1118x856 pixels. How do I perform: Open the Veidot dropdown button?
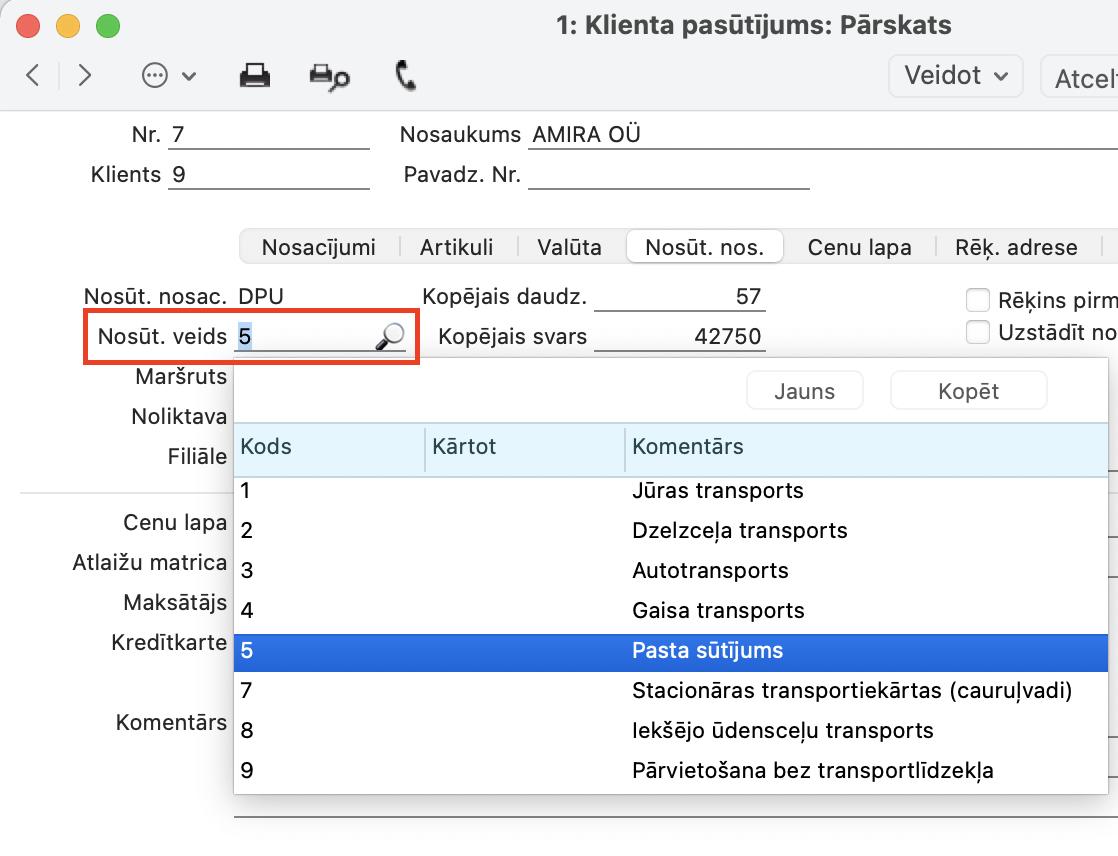coord(955,76)
